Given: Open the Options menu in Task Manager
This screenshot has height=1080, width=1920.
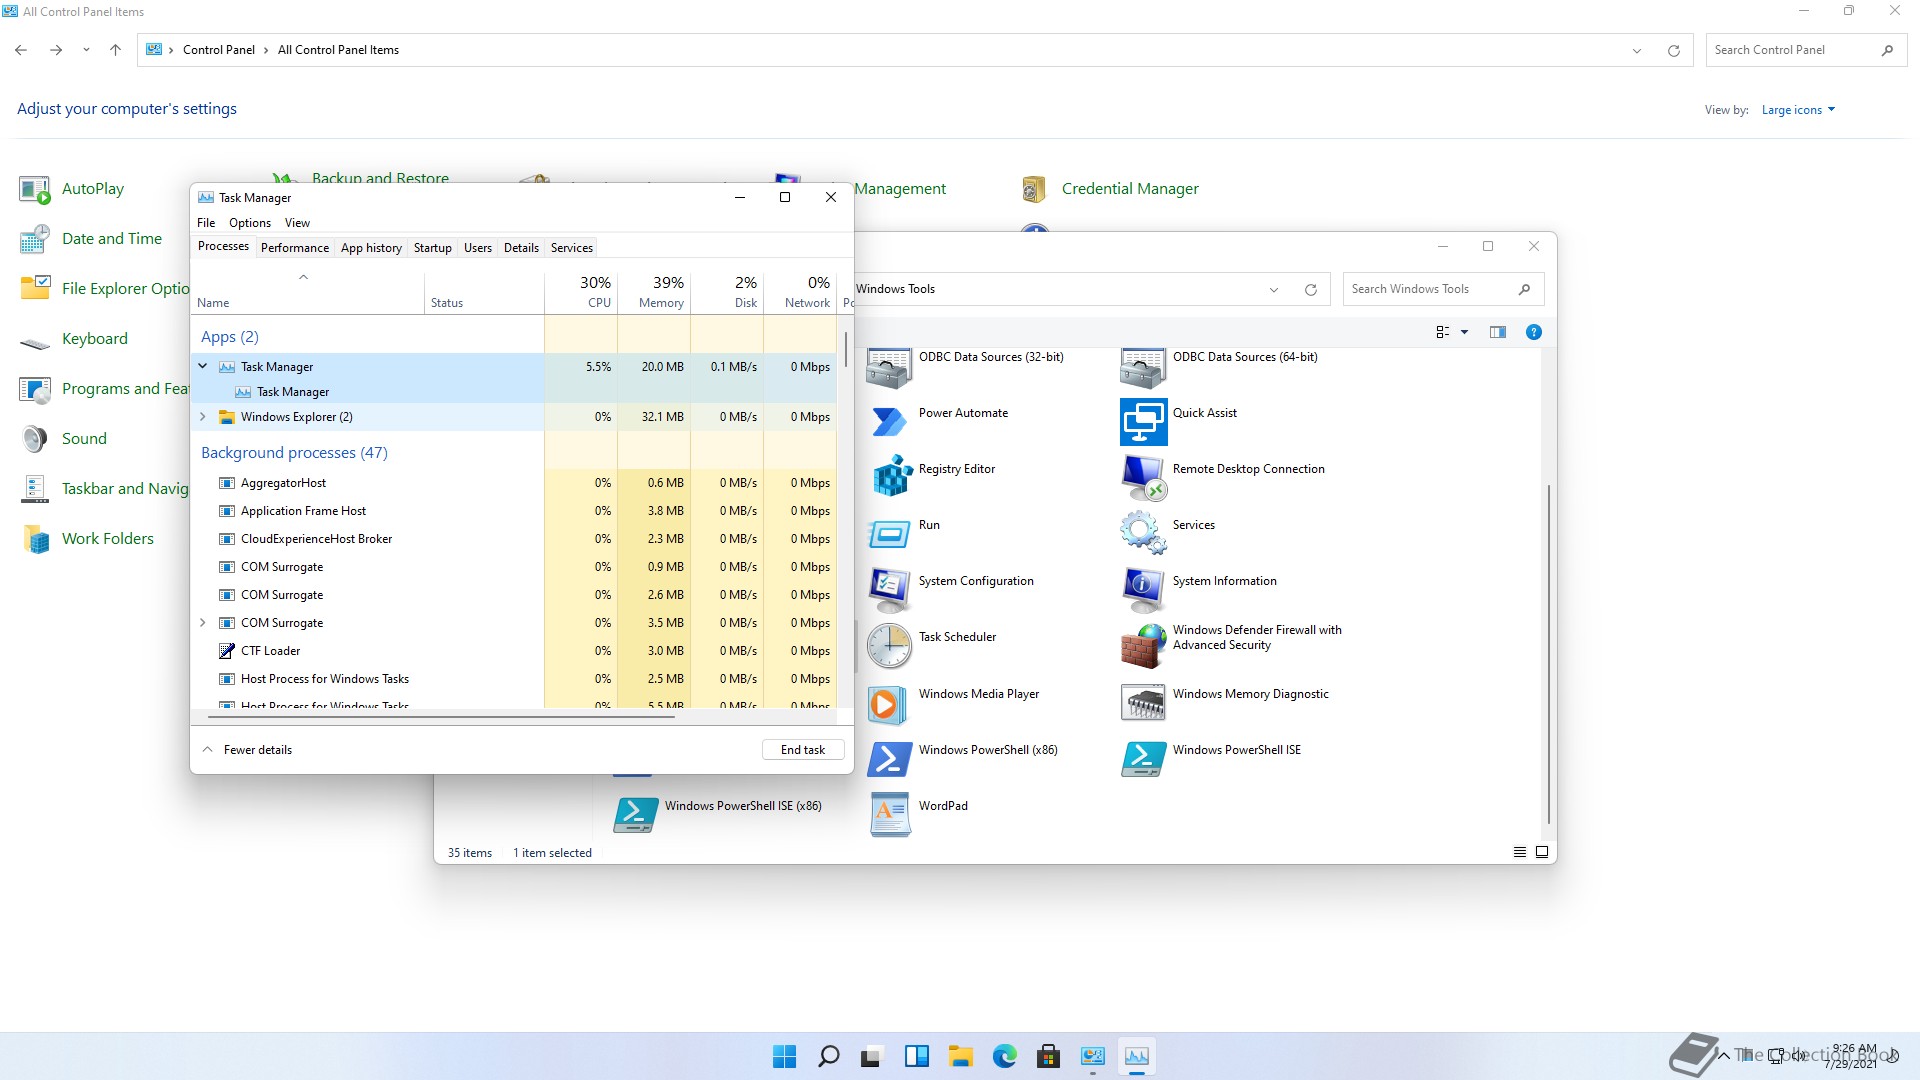Looking at the screenshot, I should click(250, 222).
